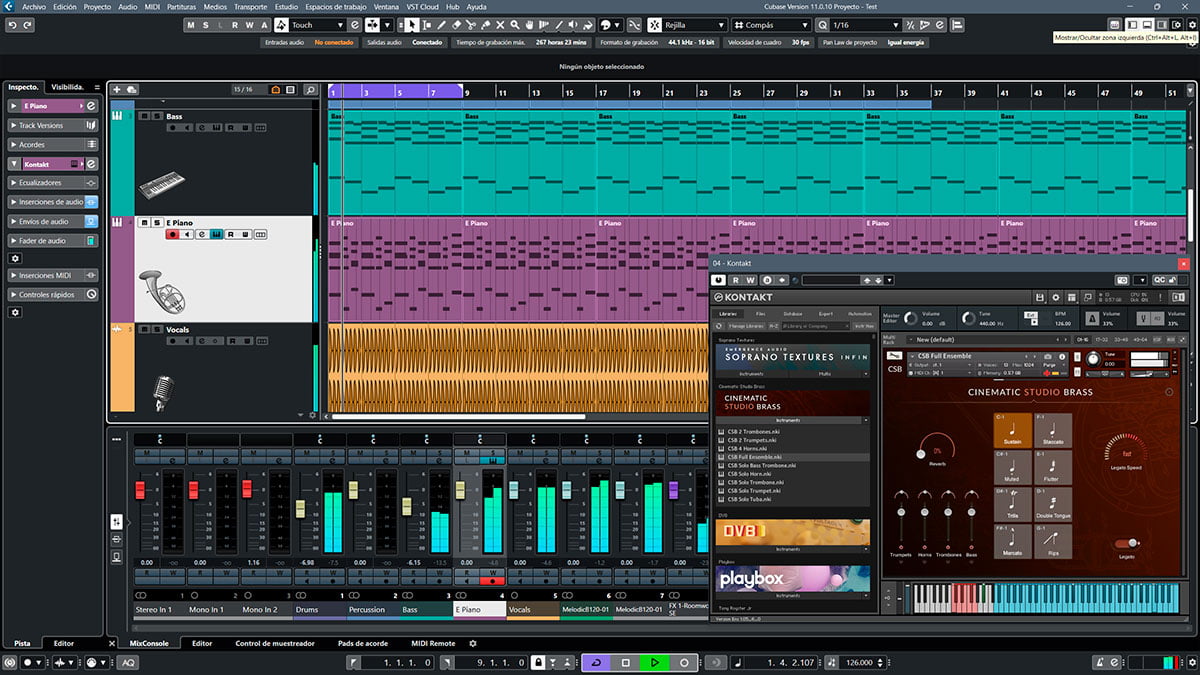Click Kontakt Files browser tab
The width and height of the screenshot is (1200, 675).
tap(761, 314)
